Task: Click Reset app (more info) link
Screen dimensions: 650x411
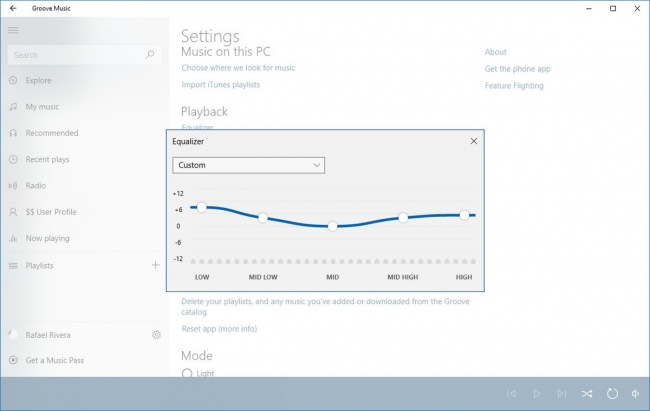Action: coord(219,328)
